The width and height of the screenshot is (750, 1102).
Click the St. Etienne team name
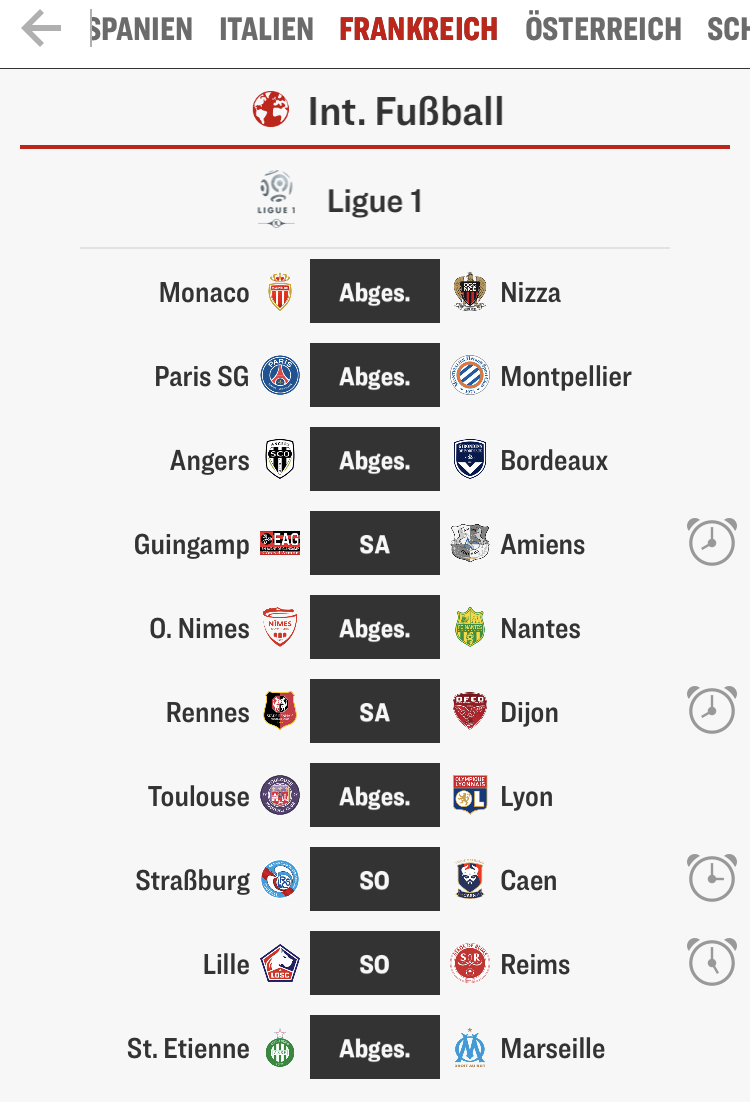(x=188, y=1049)
